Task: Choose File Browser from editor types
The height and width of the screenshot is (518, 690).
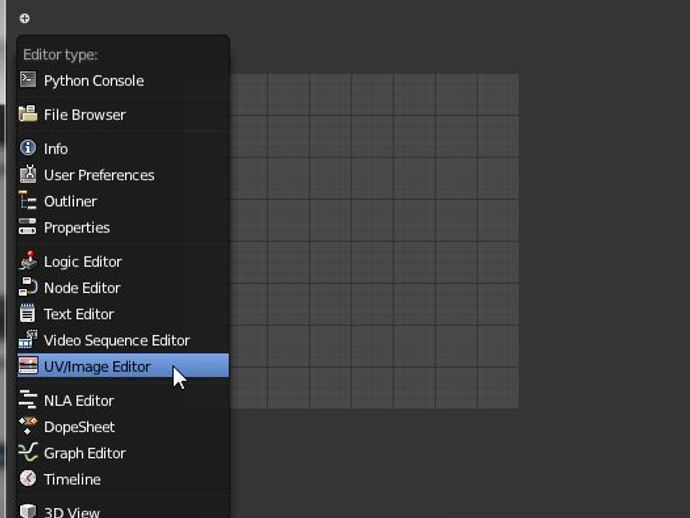Action: (123, 114)
